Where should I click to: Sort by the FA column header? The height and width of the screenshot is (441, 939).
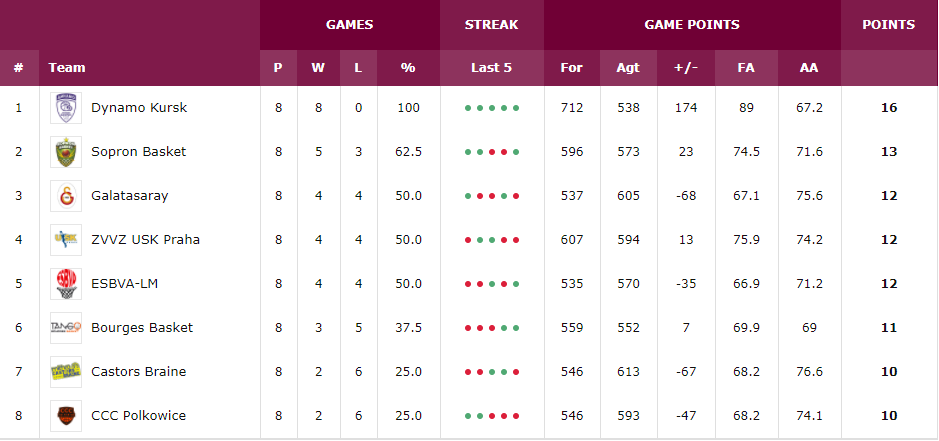point(746,68)
